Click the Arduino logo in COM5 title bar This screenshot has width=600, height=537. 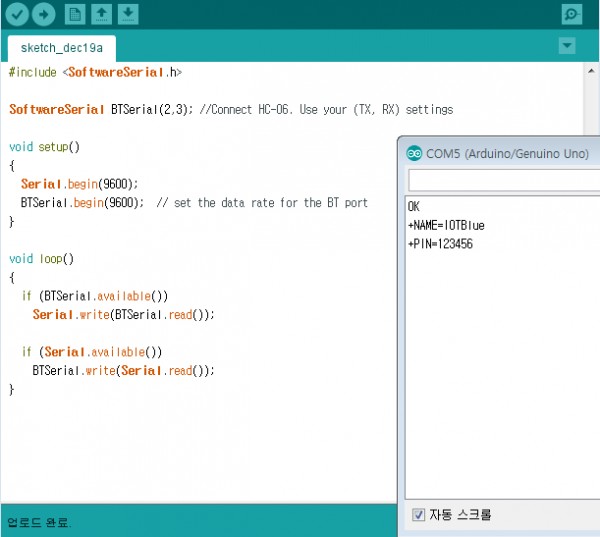(x=414, y=153)
